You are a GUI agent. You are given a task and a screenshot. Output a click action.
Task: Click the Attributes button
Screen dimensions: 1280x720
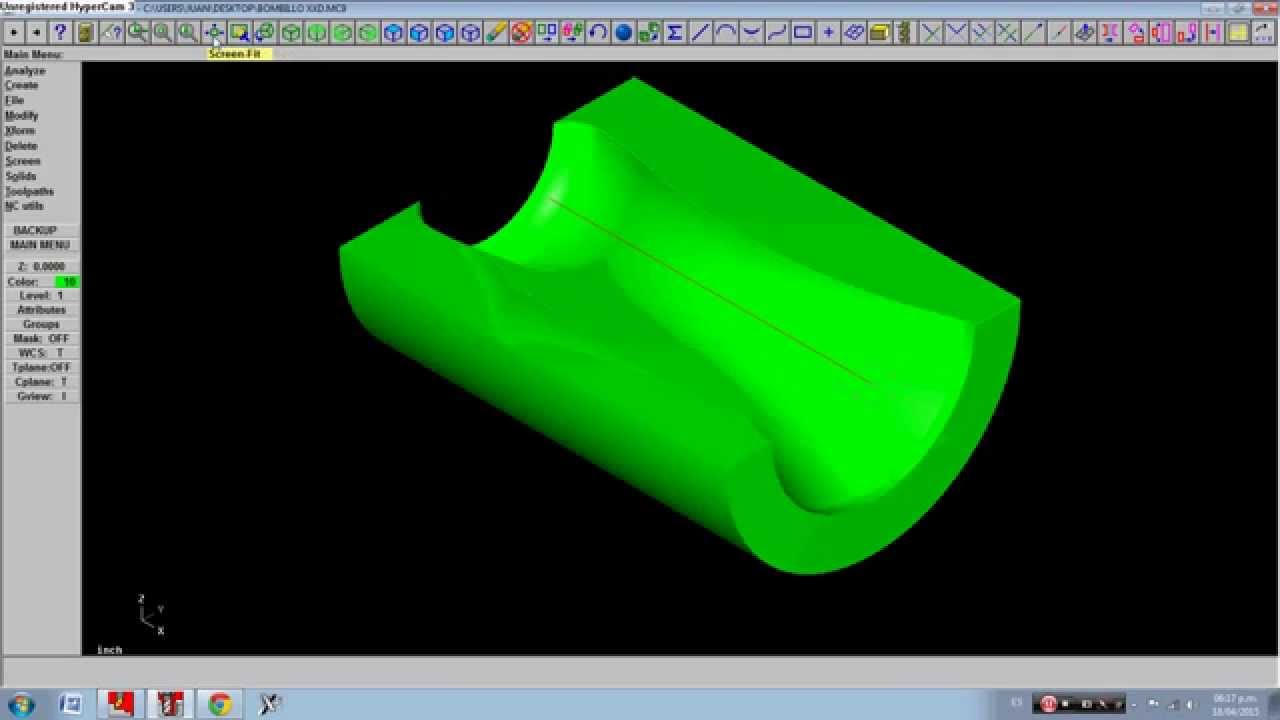[41, 310]
